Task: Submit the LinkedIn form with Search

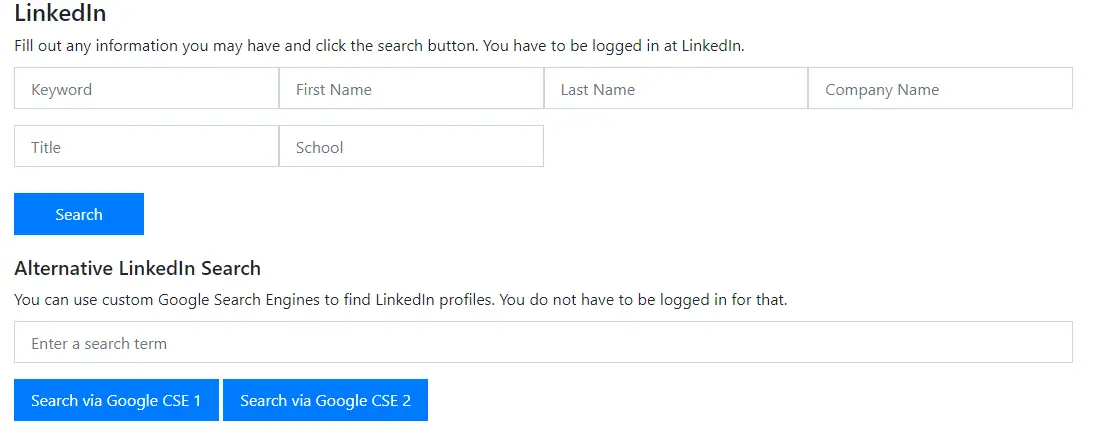Action: point(79,214)
